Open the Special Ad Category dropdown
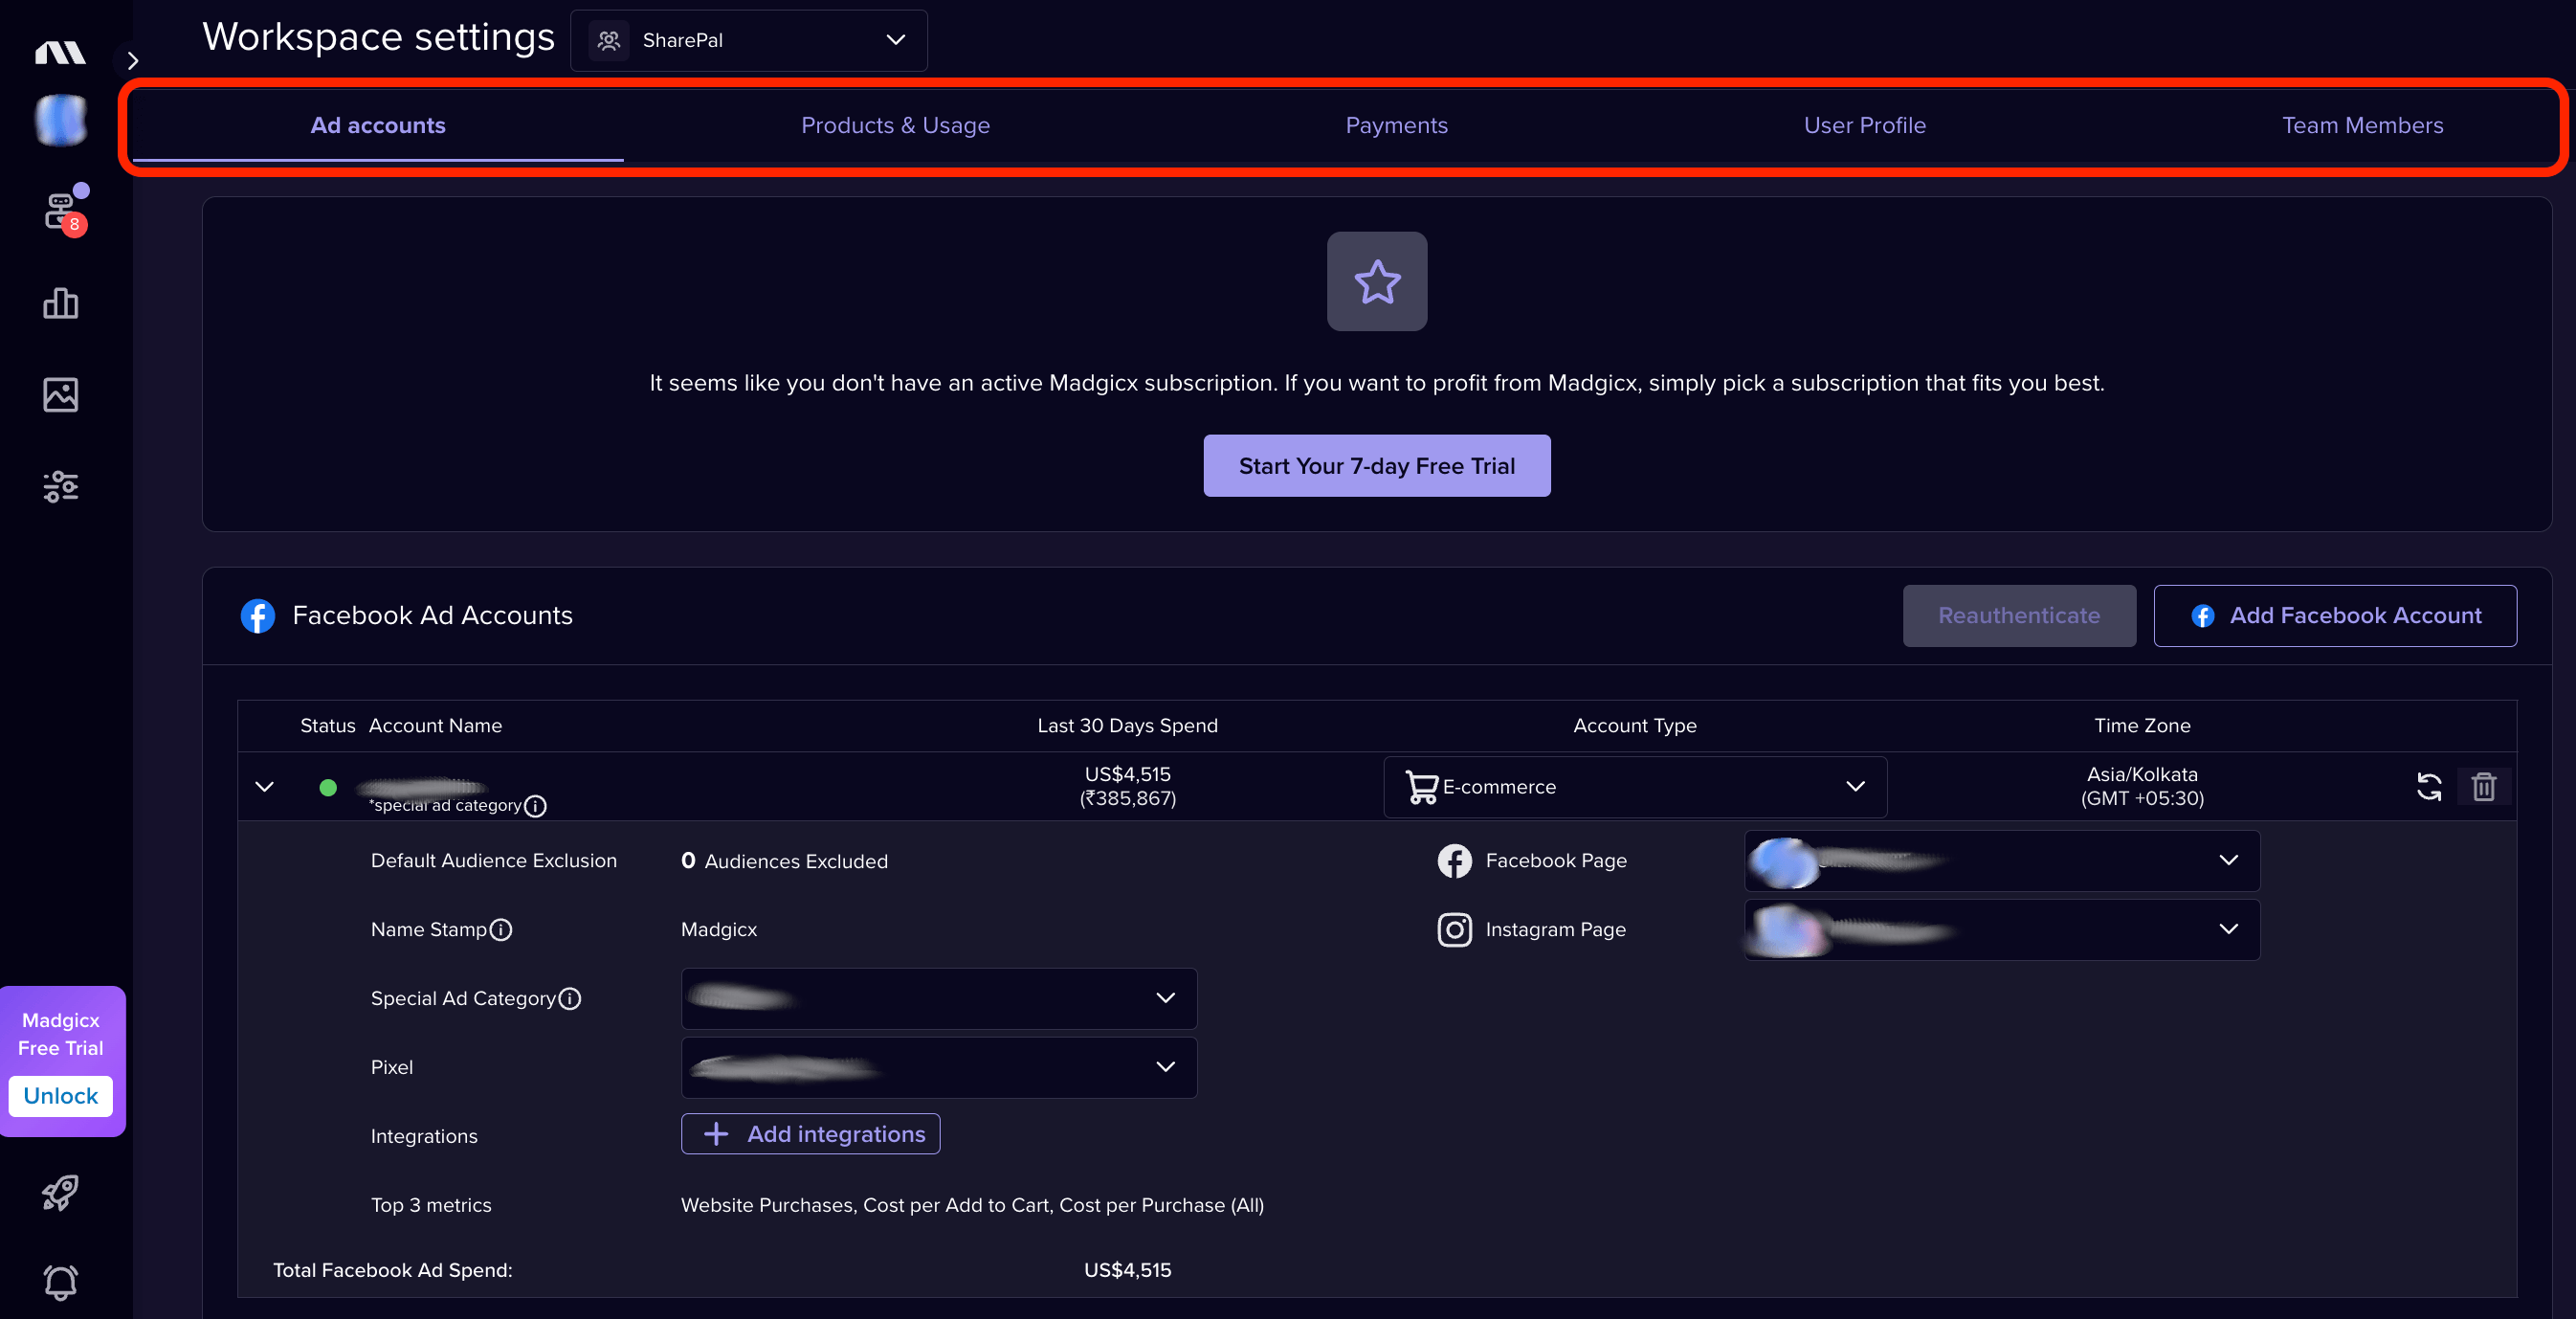This screenshot has width=2576, height=1319. pyautogui.click(x=939, y=999)
